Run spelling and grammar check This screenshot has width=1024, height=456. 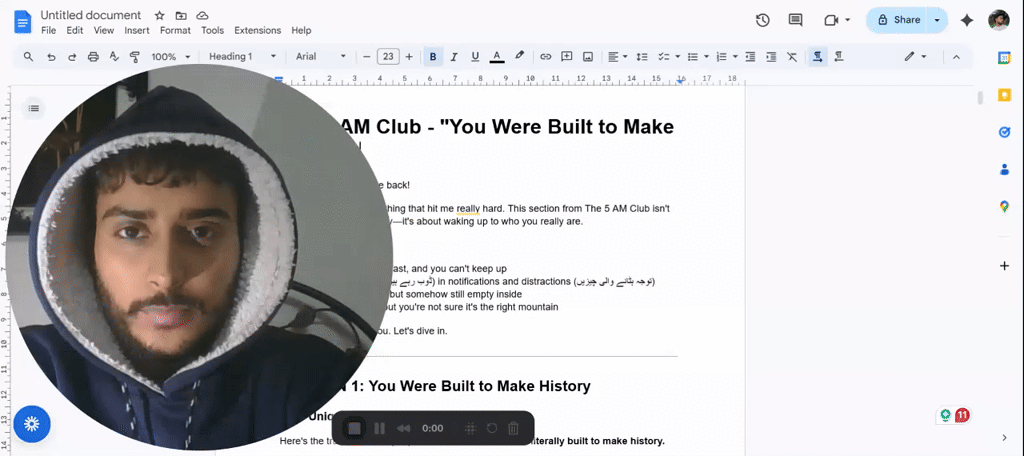point(114,57)
